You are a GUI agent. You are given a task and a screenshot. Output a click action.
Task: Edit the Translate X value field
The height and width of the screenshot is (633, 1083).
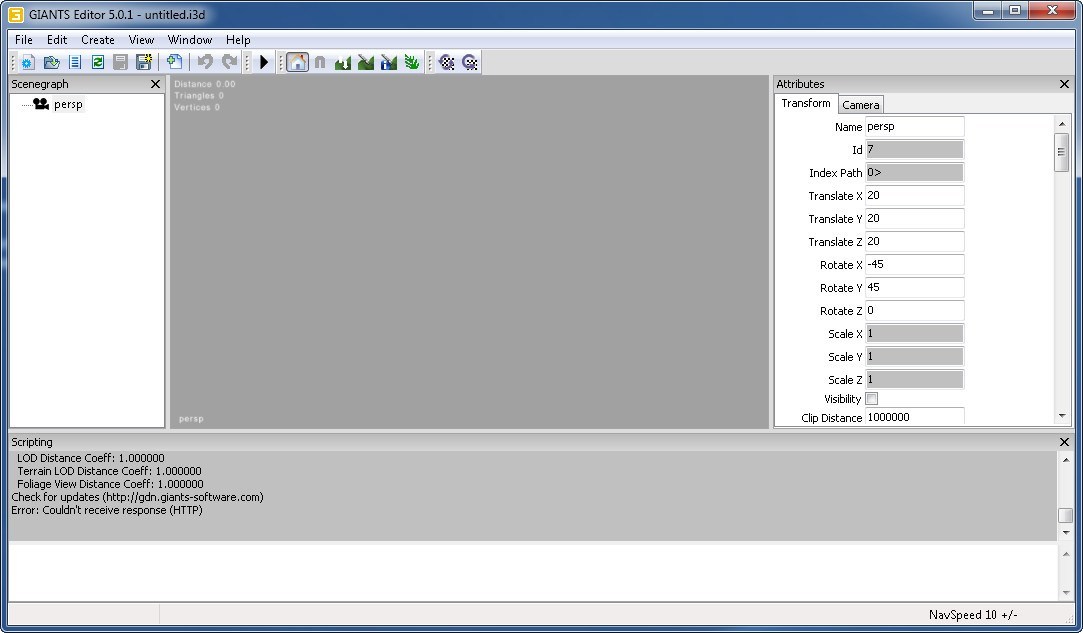point(913,195)
